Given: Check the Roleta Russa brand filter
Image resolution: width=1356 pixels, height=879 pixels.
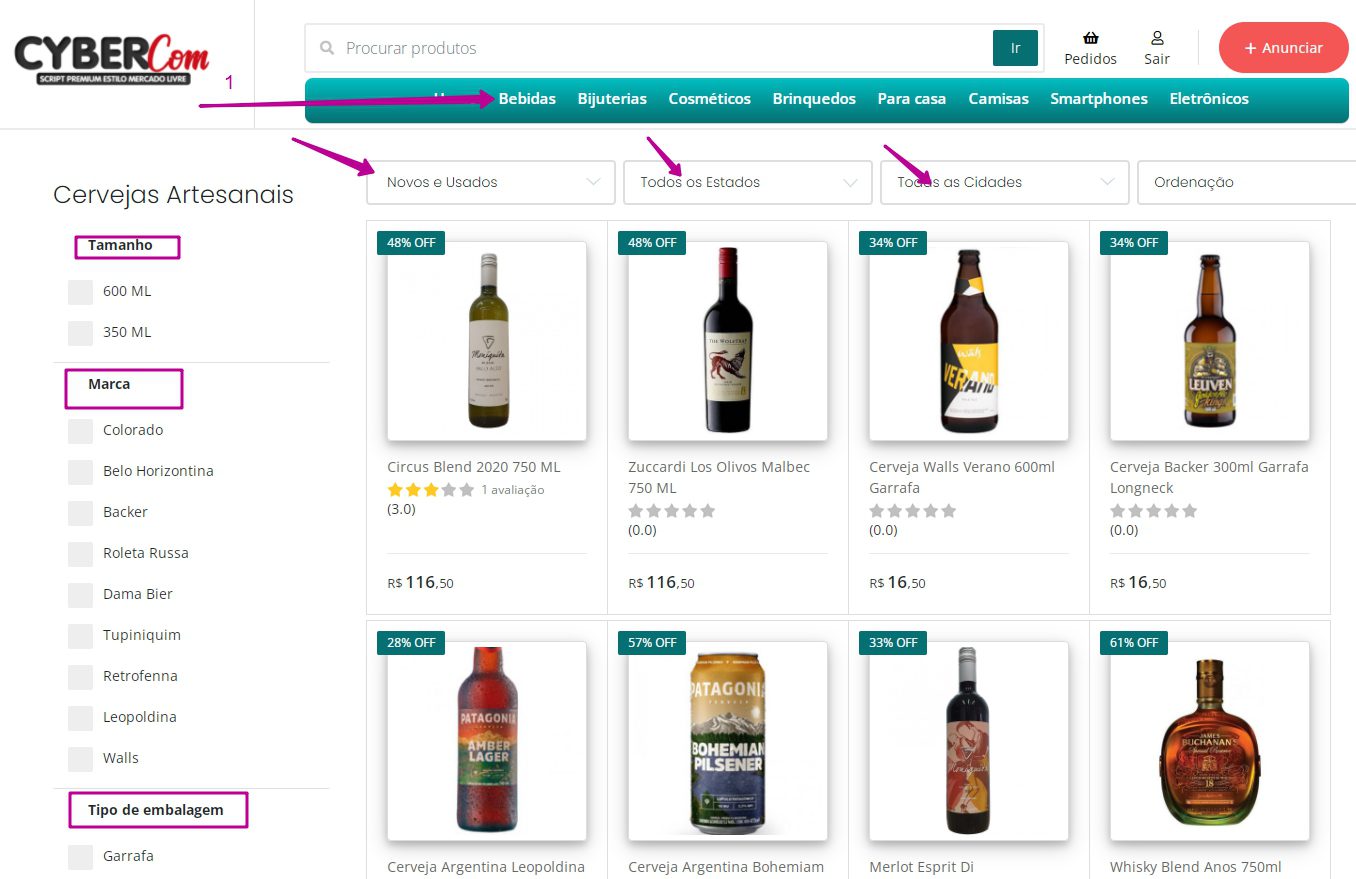Looking at the screenshot, I should (x=80, y=554).
